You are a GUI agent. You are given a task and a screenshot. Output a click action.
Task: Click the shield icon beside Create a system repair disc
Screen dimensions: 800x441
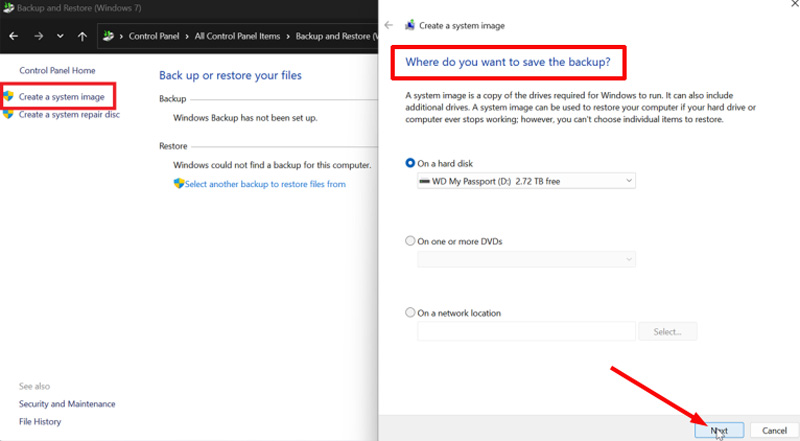tap(9, 114)
